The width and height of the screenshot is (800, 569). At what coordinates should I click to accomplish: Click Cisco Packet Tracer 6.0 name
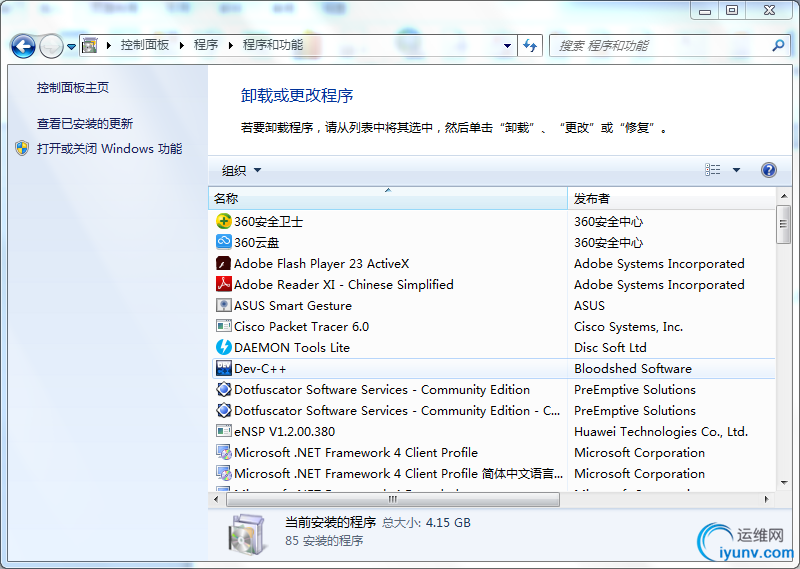302,326
